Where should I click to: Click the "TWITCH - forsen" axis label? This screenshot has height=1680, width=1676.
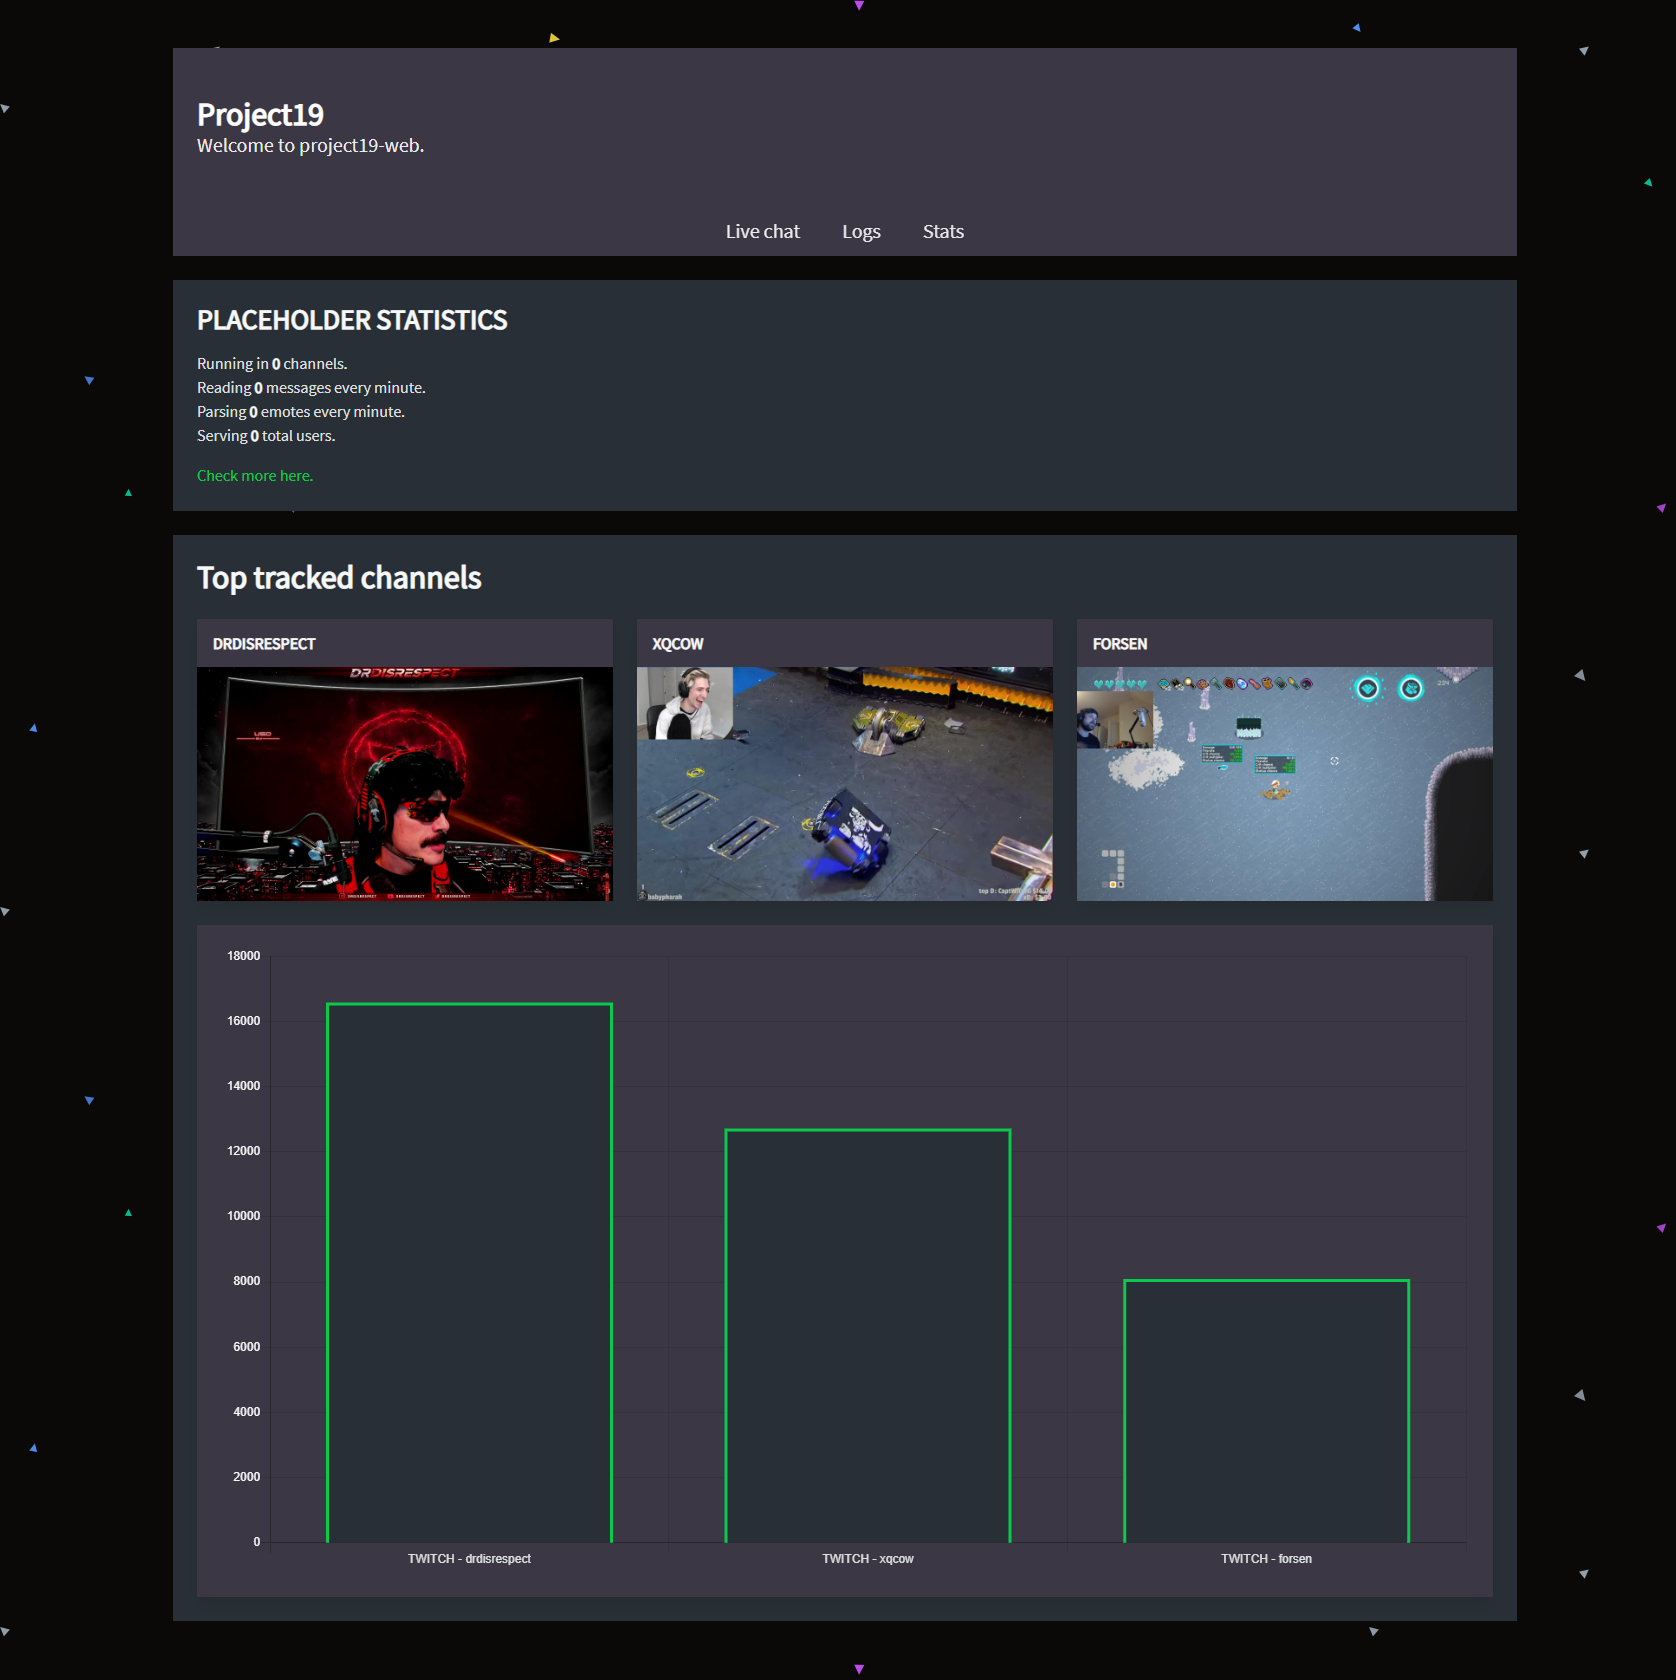click(x=1266, y=1559)
